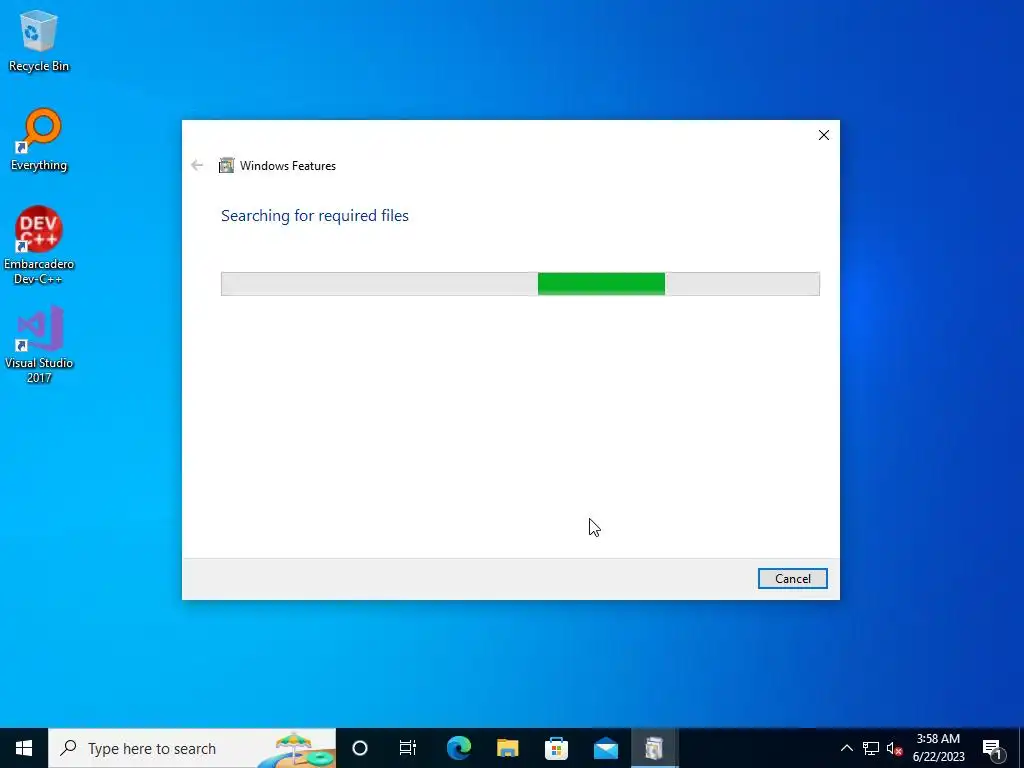Select the Embarcadero Dev-C++ shortcut
Screen dimensions: 1024x768
(x=39, y=246)
